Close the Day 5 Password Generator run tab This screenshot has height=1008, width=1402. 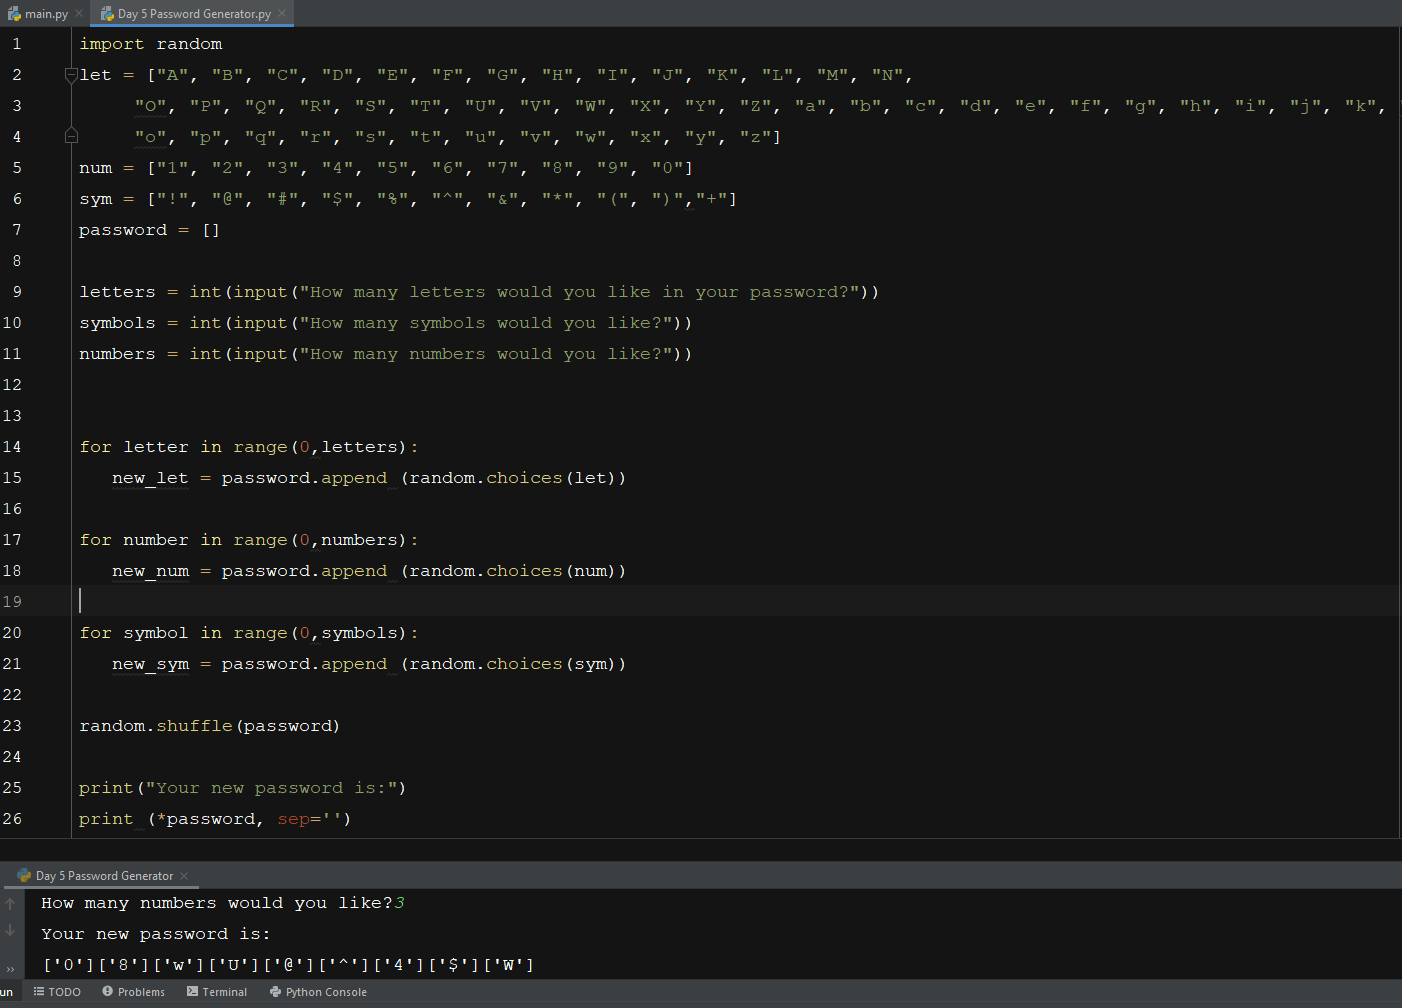[184, 875]
